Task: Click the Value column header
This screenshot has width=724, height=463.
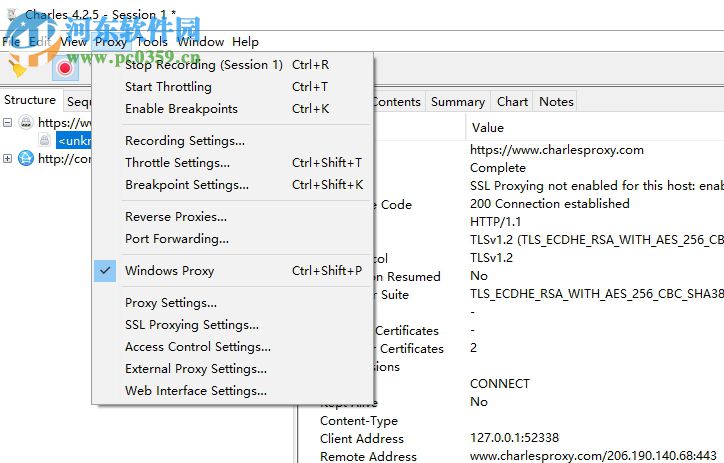Action: click(488, 128)
